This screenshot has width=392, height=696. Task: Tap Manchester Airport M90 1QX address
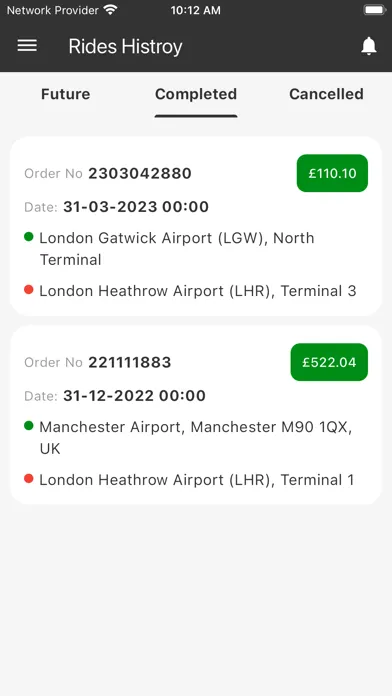(x=196, y=438)
